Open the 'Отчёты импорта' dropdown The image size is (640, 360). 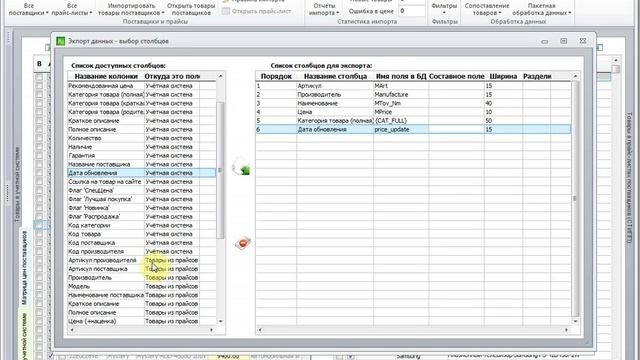click(x=324, y=9)
